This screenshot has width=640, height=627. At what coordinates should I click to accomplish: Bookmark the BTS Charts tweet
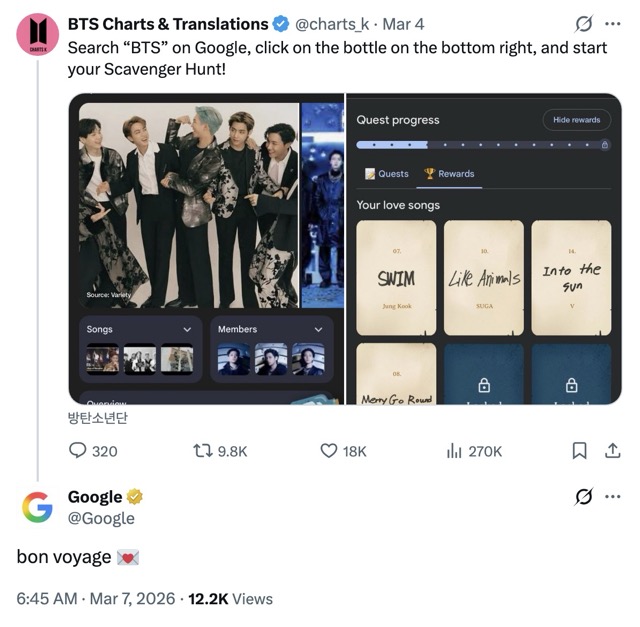[x=579, y=451]
